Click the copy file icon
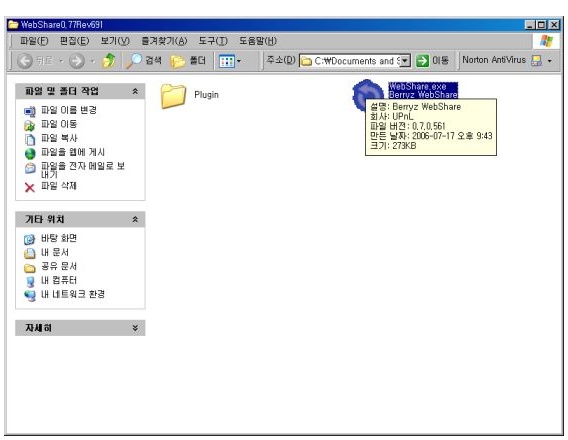This screenshot has width=568, height=440. 30,140
